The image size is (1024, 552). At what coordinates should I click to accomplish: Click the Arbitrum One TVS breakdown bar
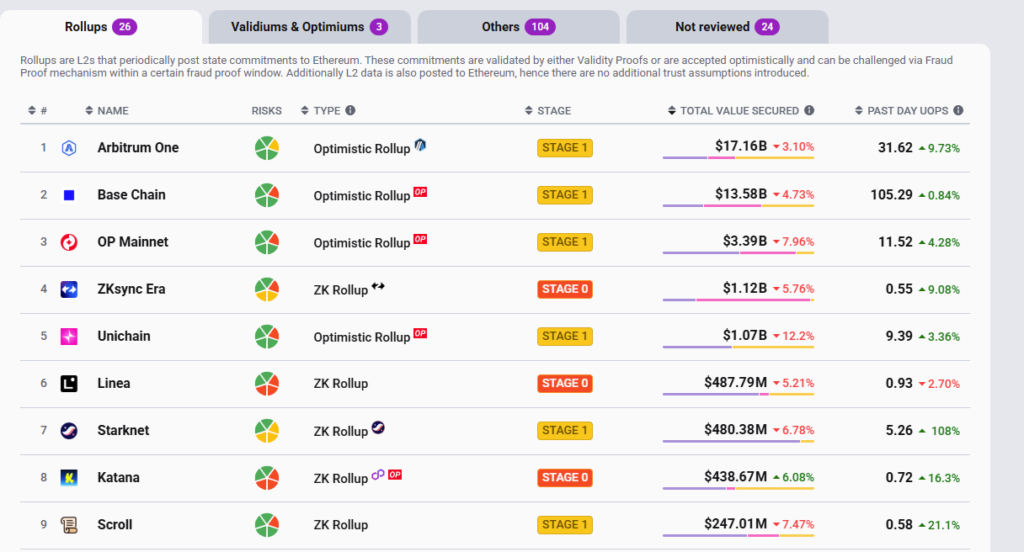(739, 158)
